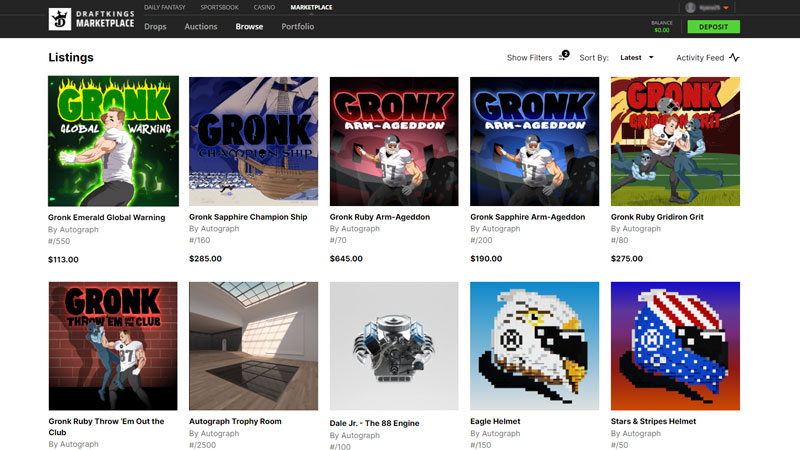800x450 pixels.
Task: Click the Activity Feed pulse icon
Action: click(x=734, y=58)
